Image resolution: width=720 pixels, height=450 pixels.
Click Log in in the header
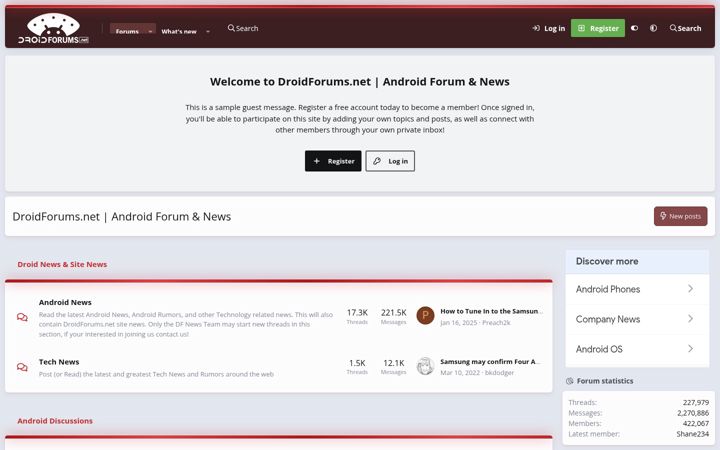(x=549, y=28)
